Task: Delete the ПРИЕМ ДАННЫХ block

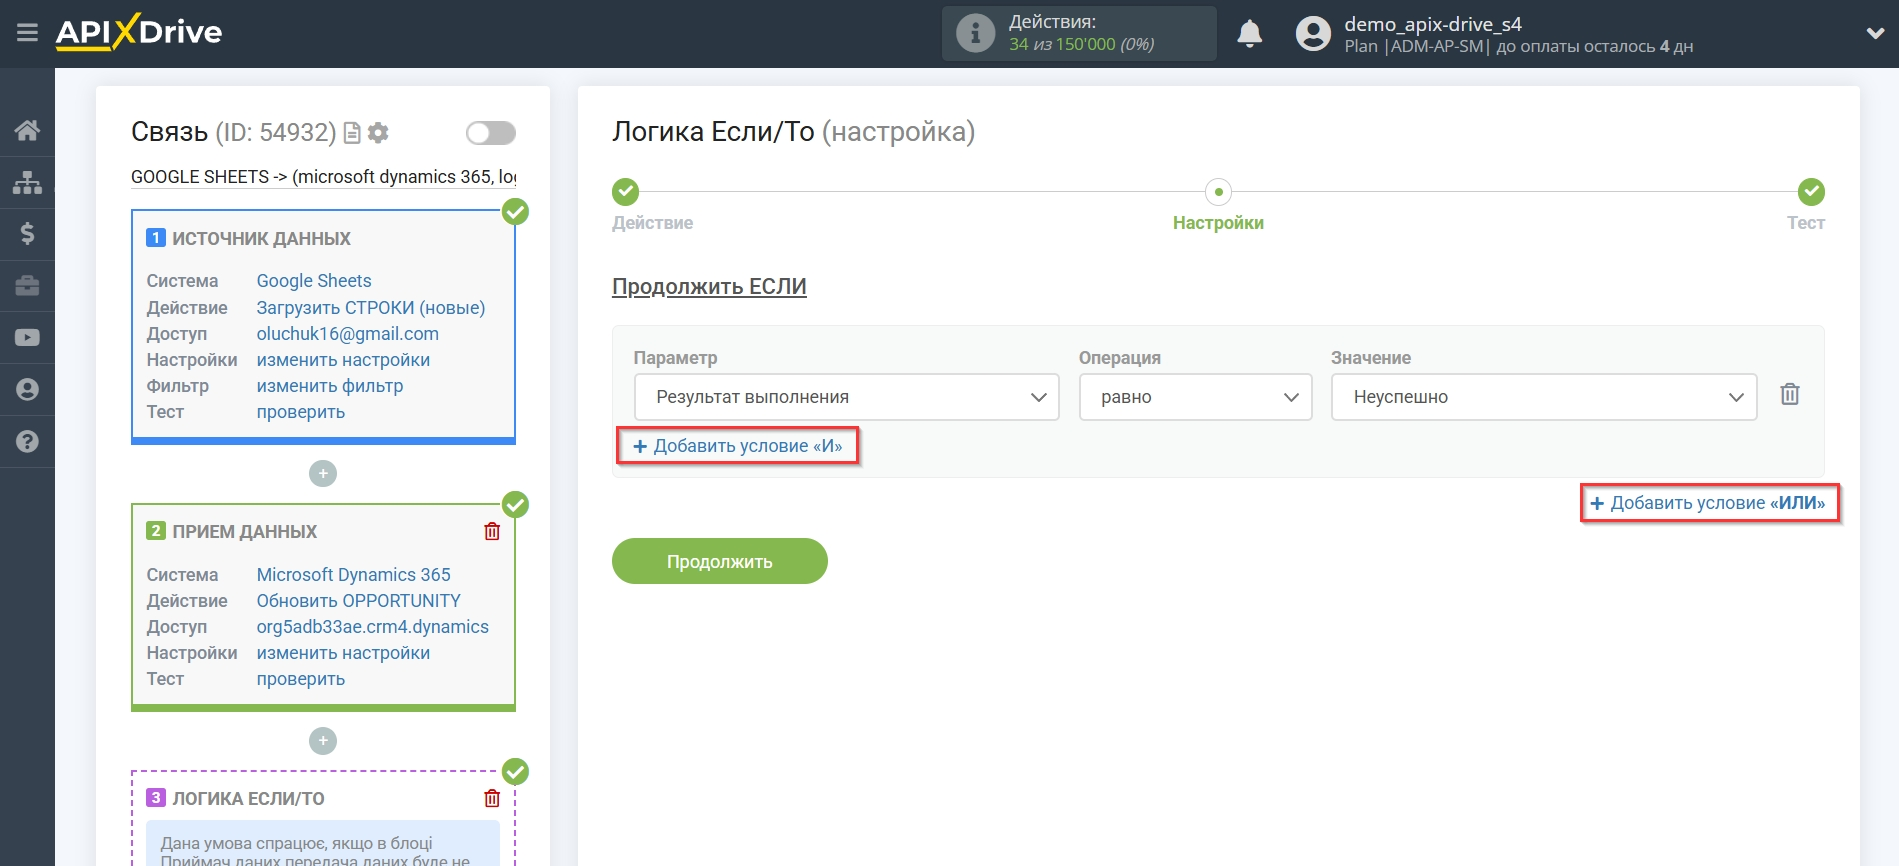Action: click(x=492, y=532)
